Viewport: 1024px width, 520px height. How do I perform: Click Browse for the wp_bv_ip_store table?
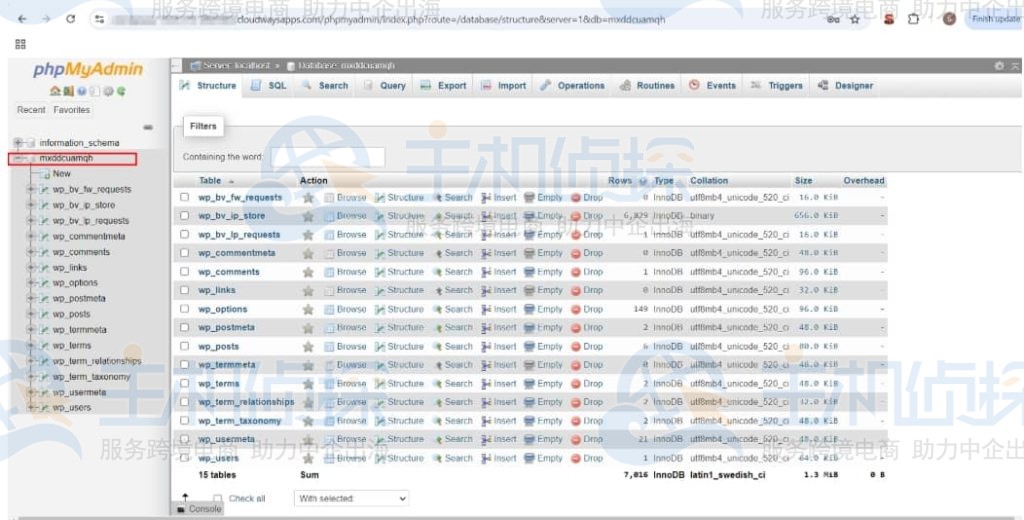tap(344, 216)
